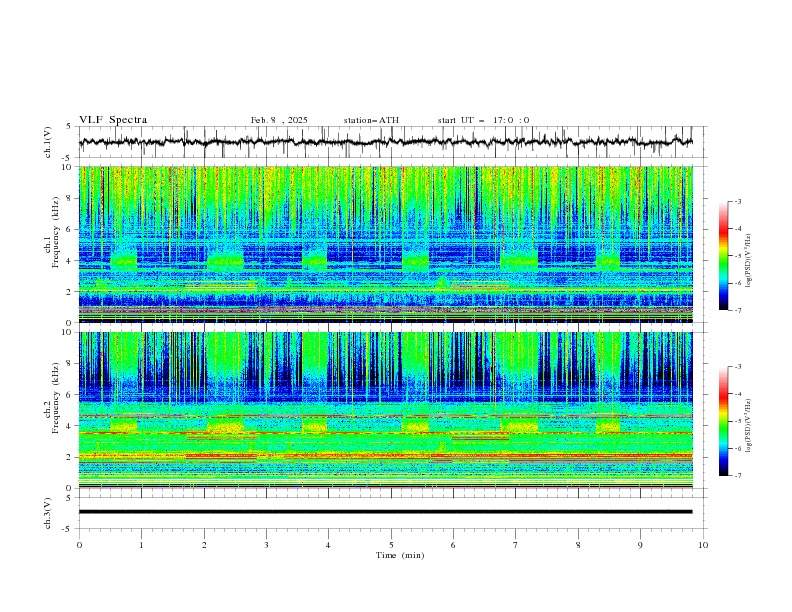Click the ch.2 'Frequency (kHz)' axis label

click(x=56, y=397)
